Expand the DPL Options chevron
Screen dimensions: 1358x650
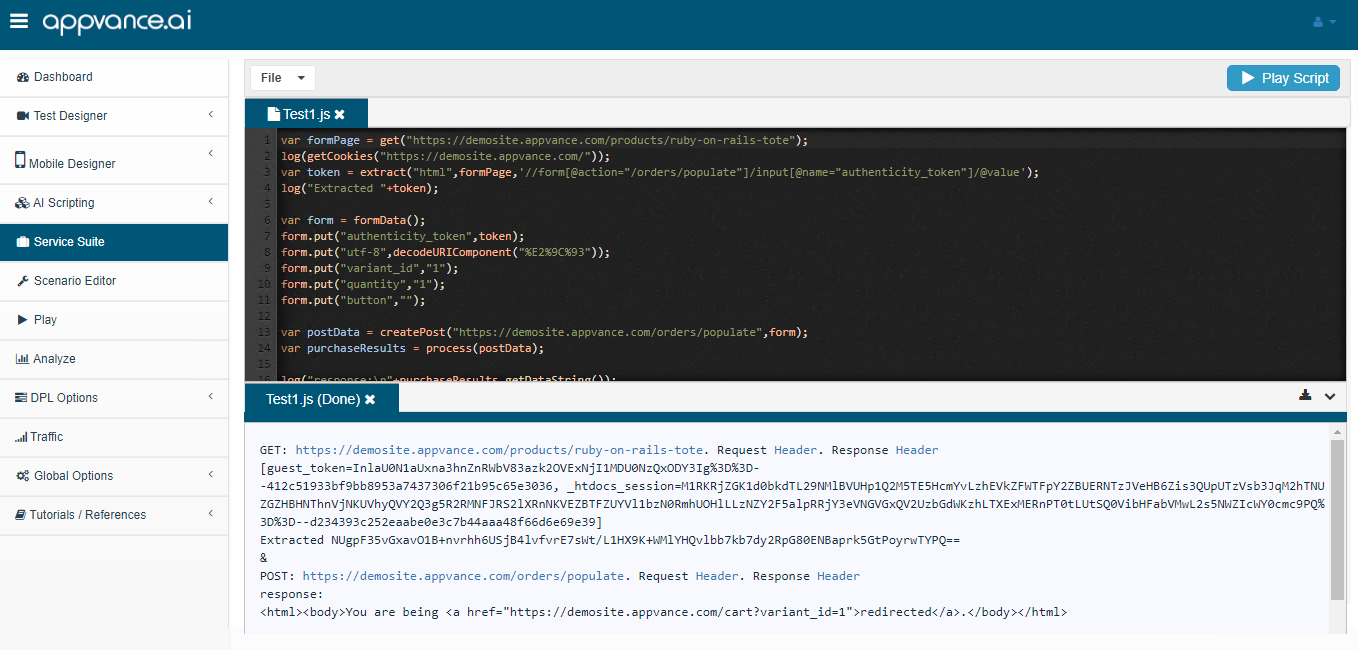coord(211,397)
